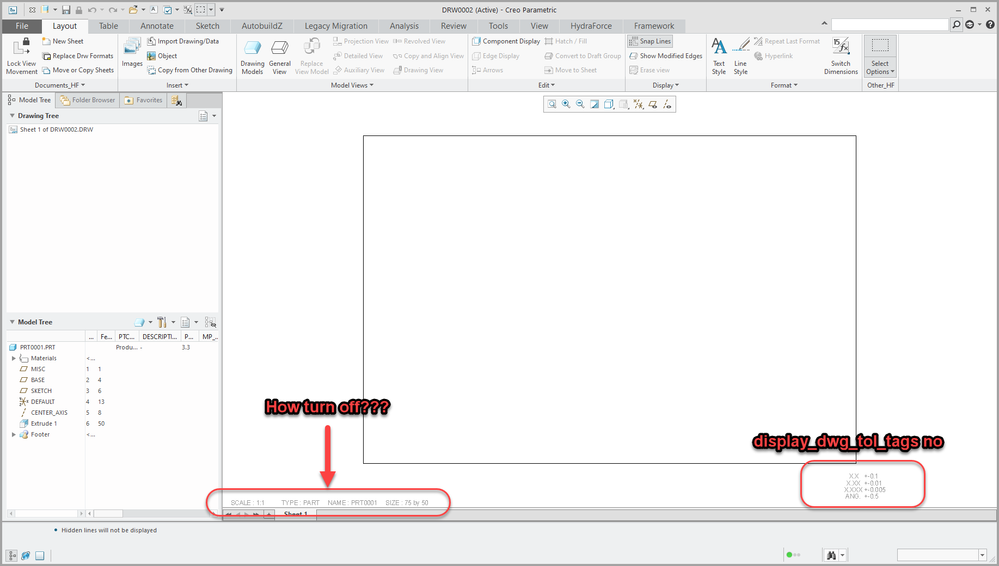Toggle the Snap Lines option
The height and width of the screenshot is (566, 999).
coord(650,41)
